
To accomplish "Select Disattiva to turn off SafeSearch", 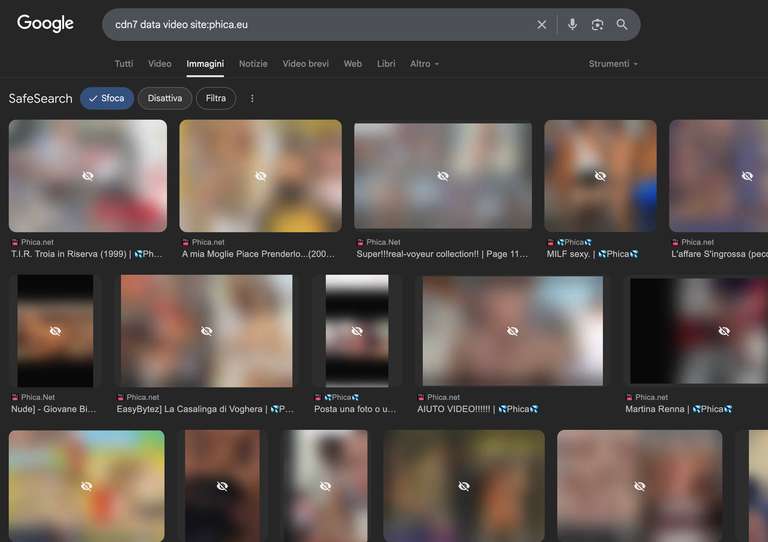I will (166, 98).
